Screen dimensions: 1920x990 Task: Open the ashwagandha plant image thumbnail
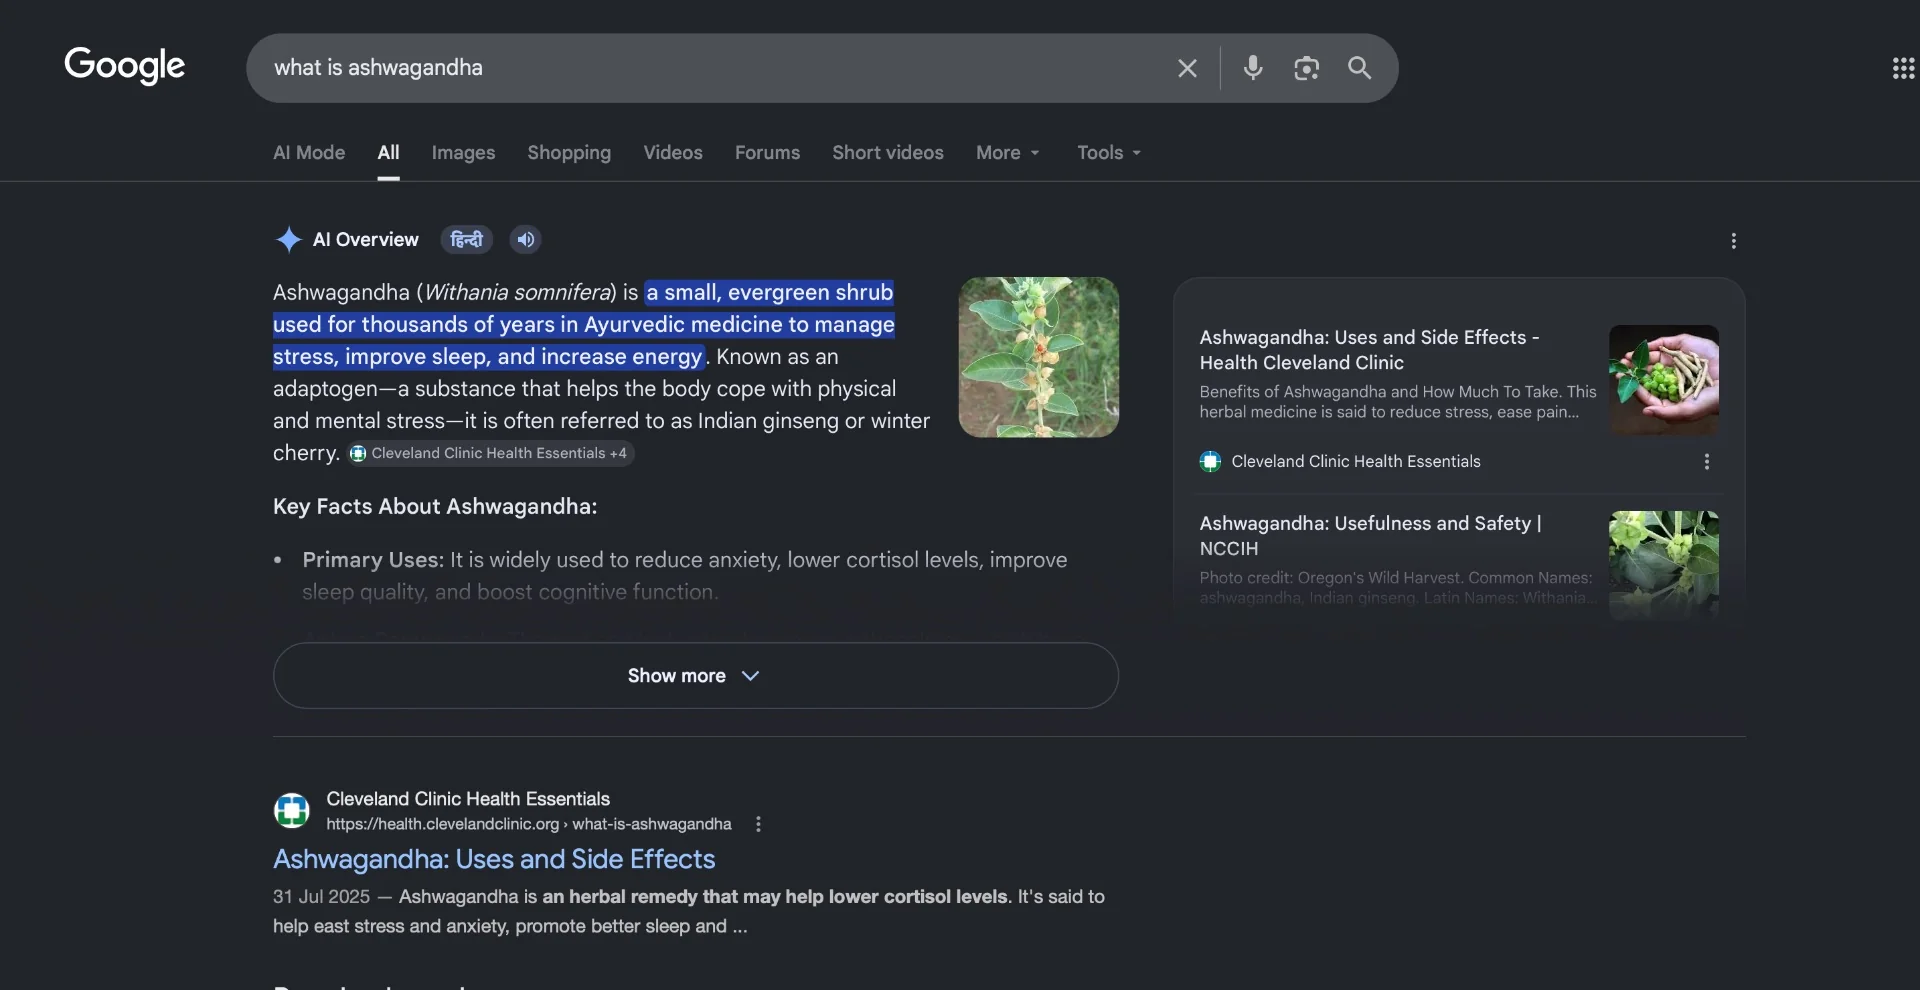coord(1039,357)
